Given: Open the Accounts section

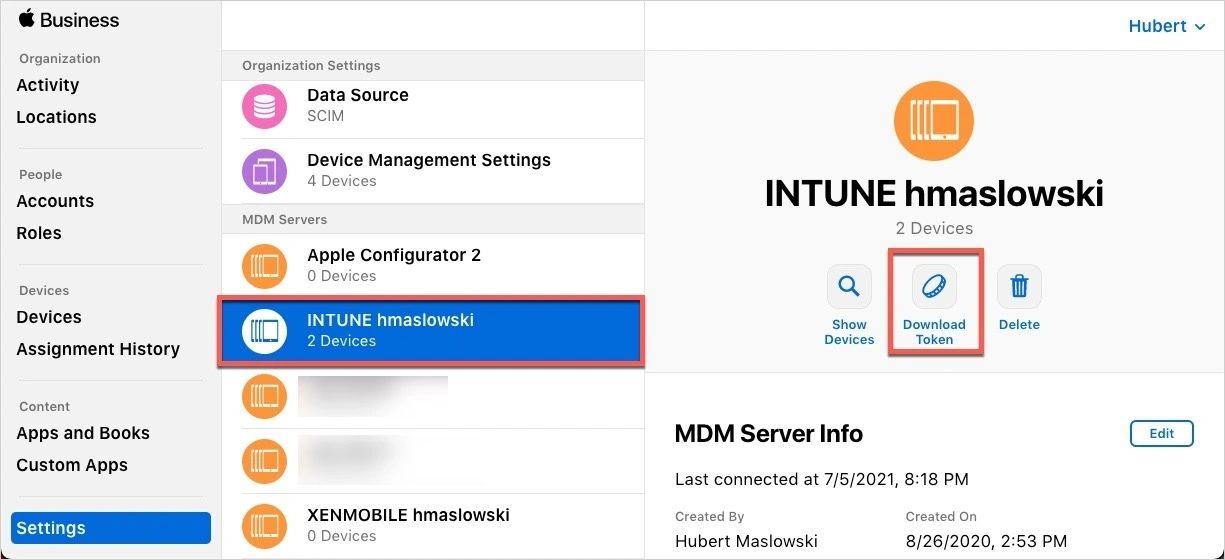Looking at the screenshot, I should (x=55, y=201).
